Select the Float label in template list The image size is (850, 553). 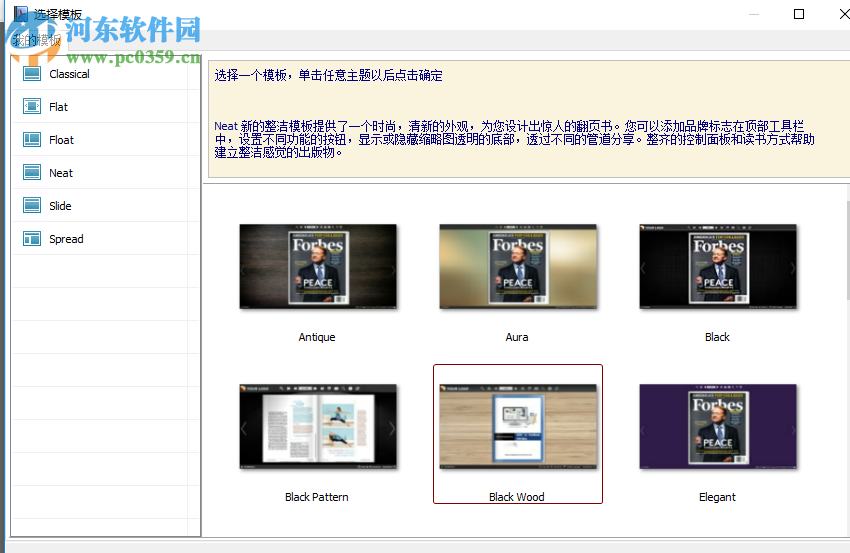pyautogui.click(x=61, y=140)
